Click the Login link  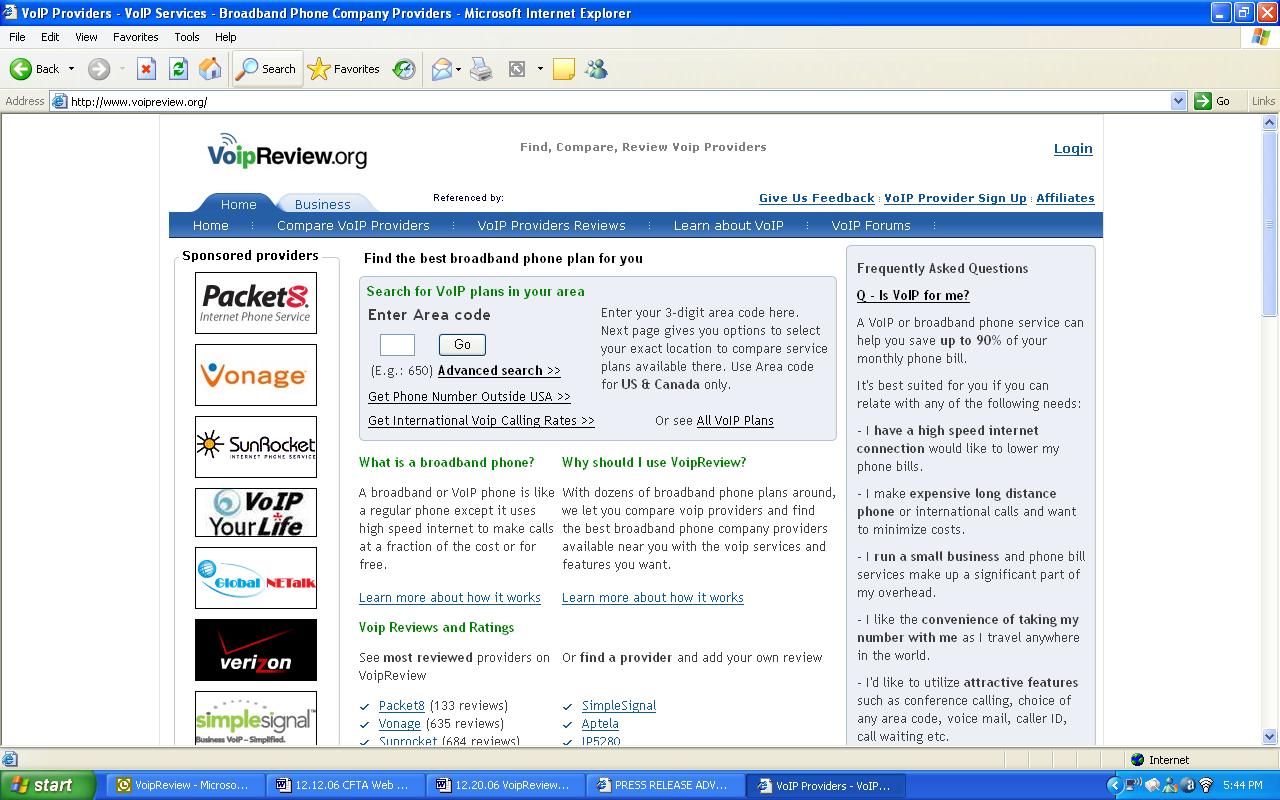tap(1073, 149)
